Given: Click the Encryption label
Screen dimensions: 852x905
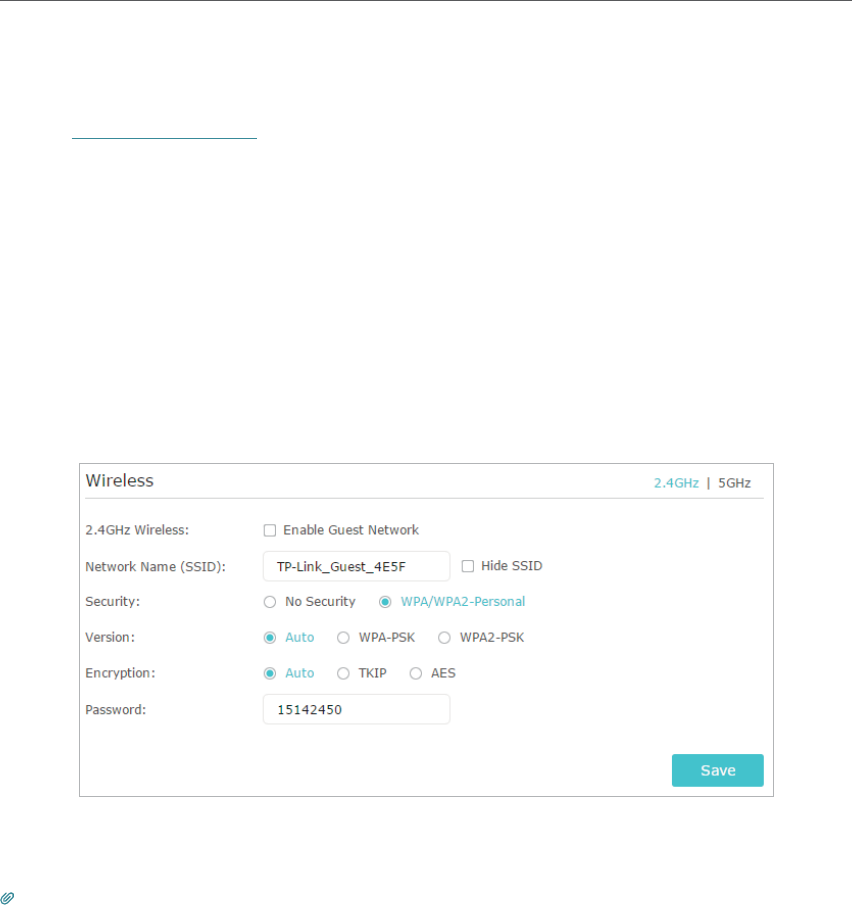Looking at the screenshot, I should (x=120, y=673).
